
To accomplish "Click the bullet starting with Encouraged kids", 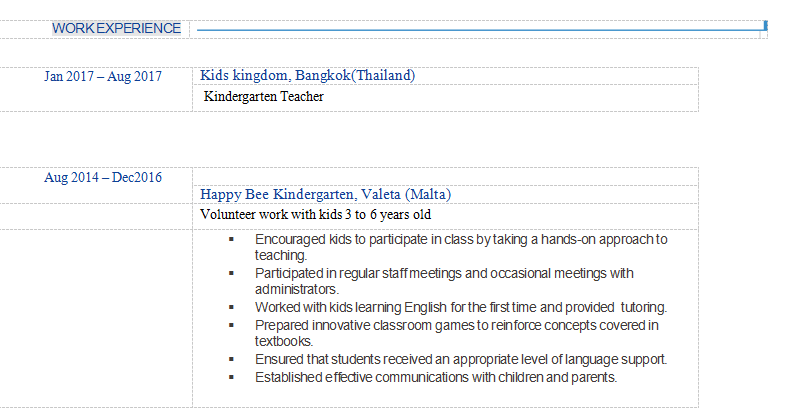I will 461,239.
